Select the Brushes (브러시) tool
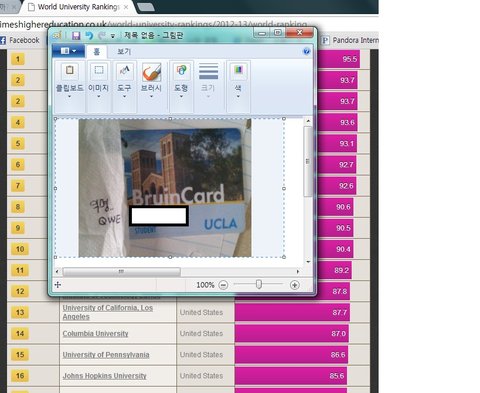 [x=152, y=72]
